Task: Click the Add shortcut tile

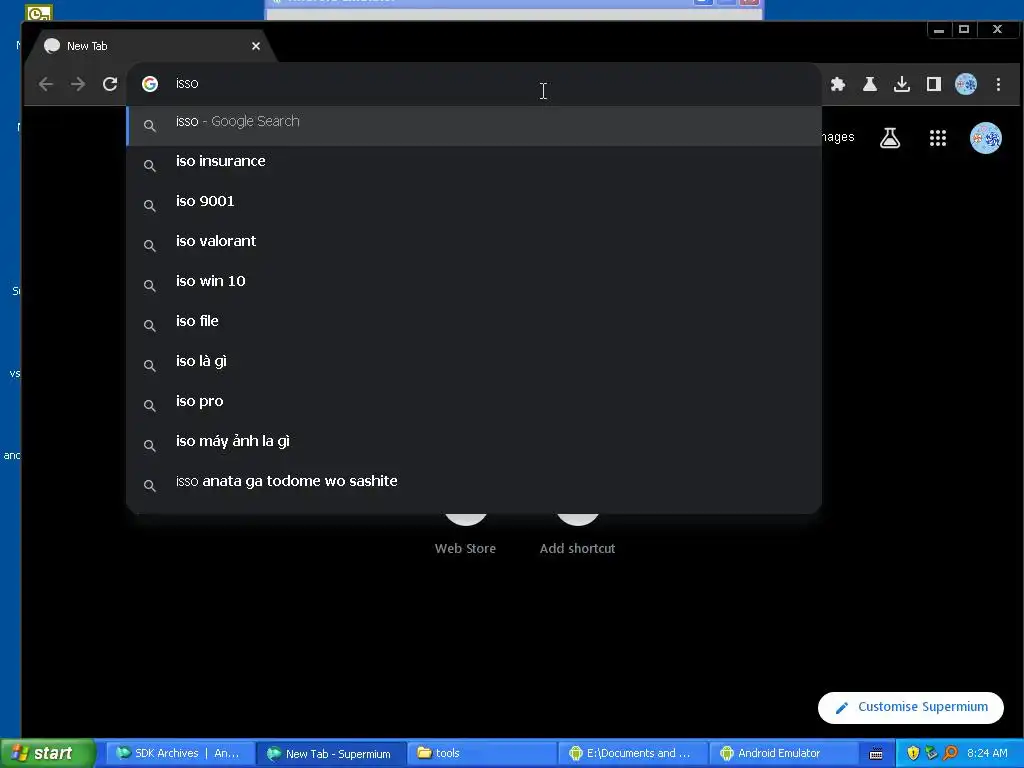Action: (577, 534)
